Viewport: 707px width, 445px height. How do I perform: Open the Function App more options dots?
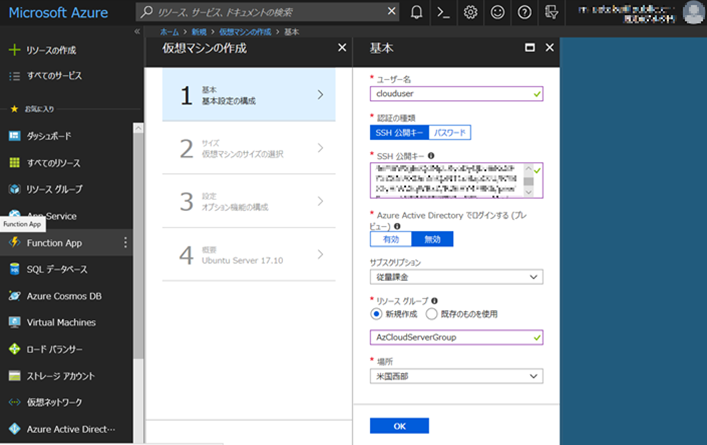coord(125,243)
